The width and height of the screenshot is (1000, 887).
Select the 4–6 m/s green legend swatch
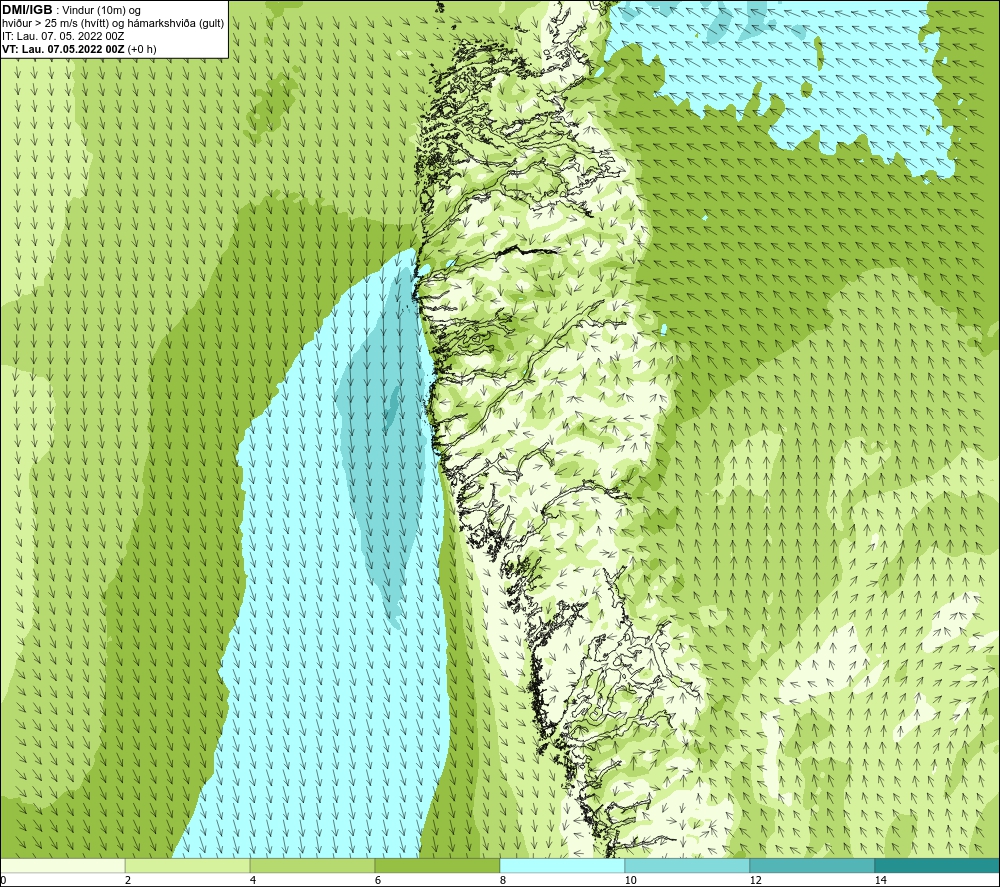[312, 865]
